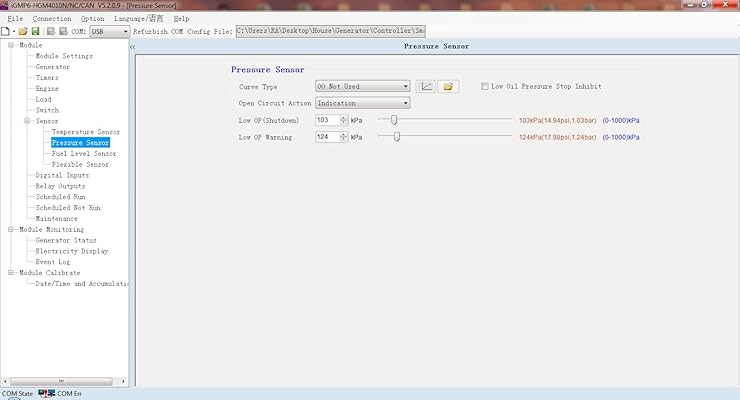Select Scheduled Run in the tree
The height and width of the screenshot is (400, 740).
click(x=60, y=197)
